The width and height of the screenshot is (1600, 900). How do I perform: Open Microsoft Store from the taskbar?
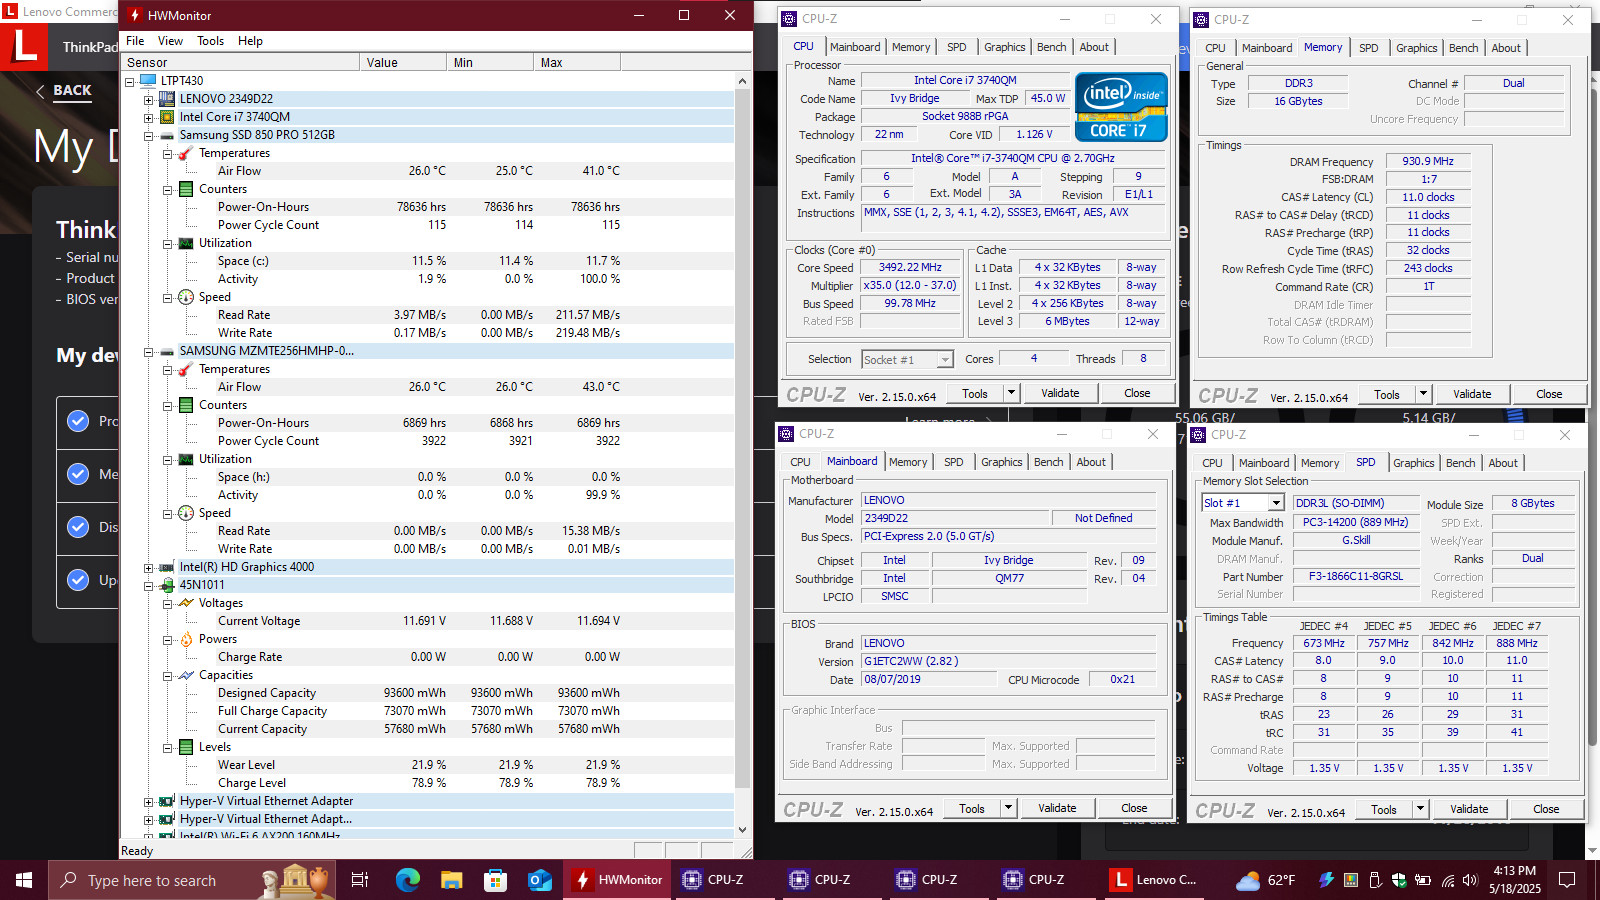(495, 880)
